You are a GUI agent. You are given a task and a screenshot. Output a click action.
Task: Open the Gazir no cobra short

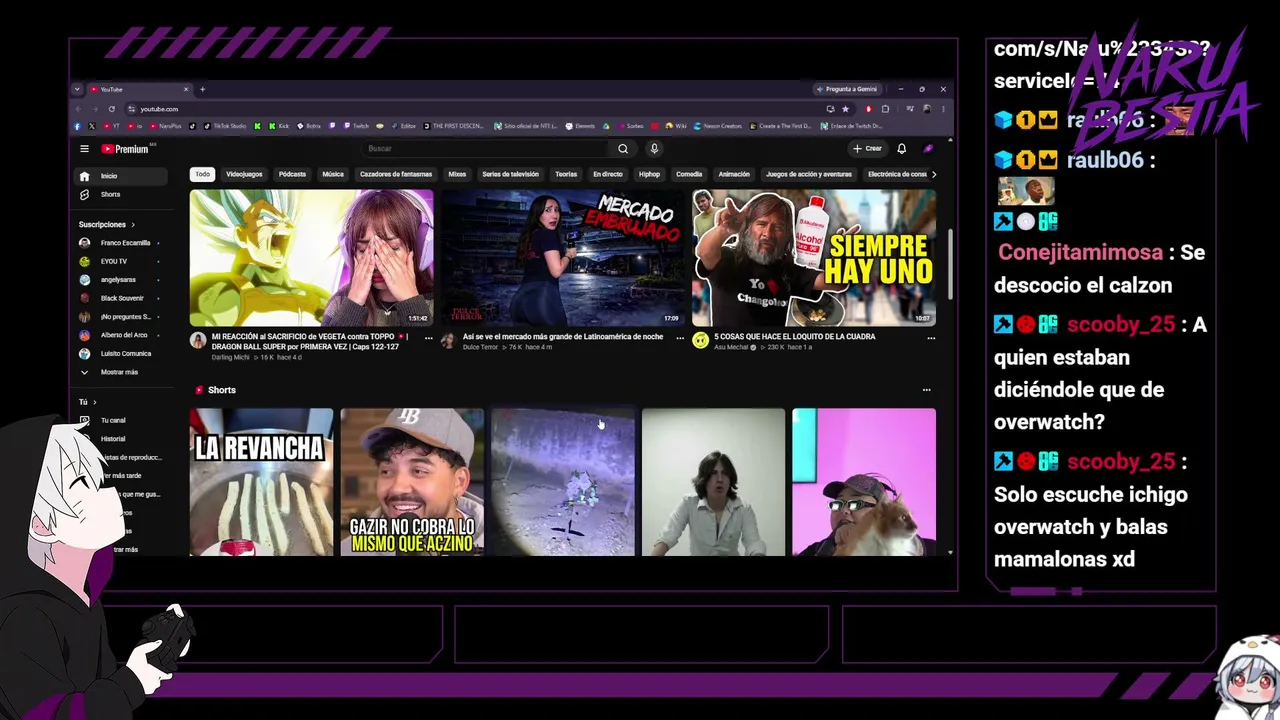pyautogui.click(x=412, y=481)
